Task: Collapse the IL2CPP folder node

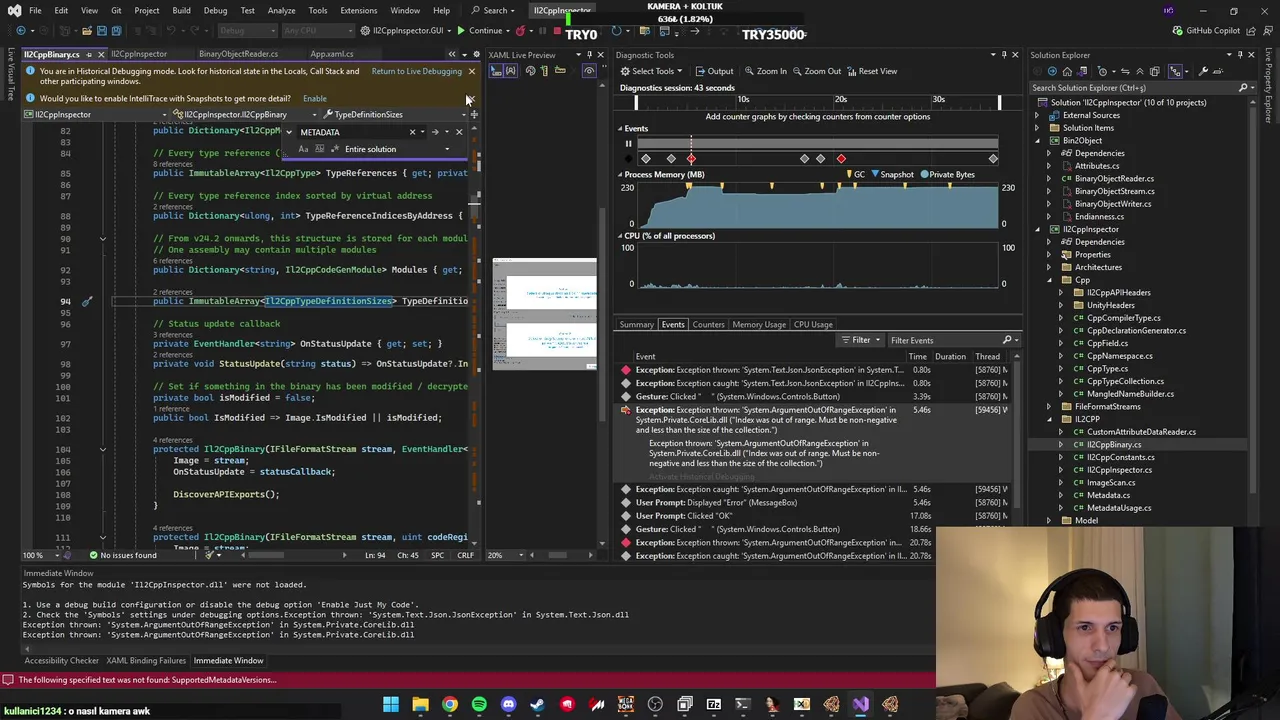Action: click(x=1049, y=420)
